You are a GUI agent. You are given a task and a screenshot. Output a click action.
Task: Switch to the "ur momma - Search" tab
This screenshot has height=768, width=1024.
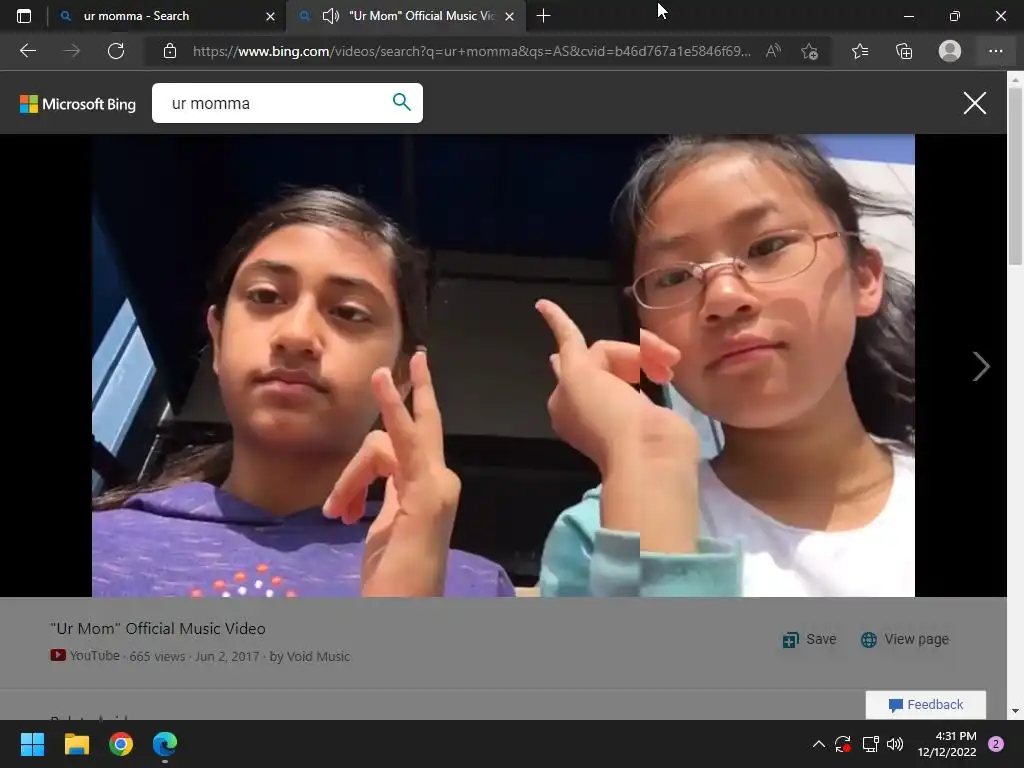pos(167,16)
